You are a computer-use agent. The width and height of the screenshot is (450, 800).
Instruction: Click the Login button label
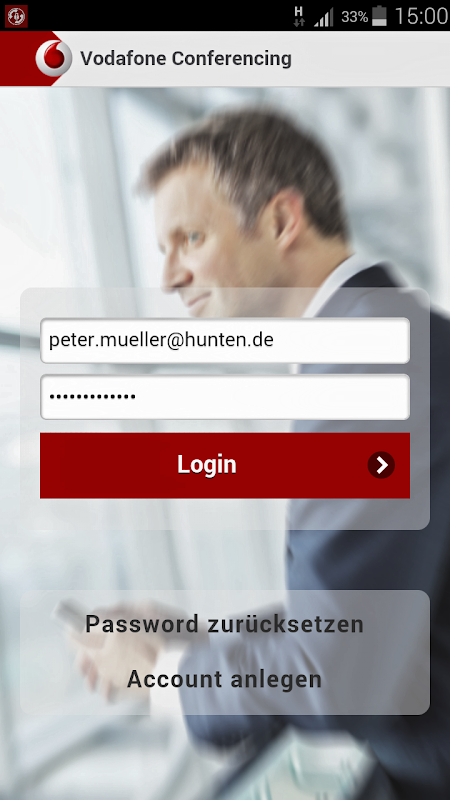[x=207, y=465]
